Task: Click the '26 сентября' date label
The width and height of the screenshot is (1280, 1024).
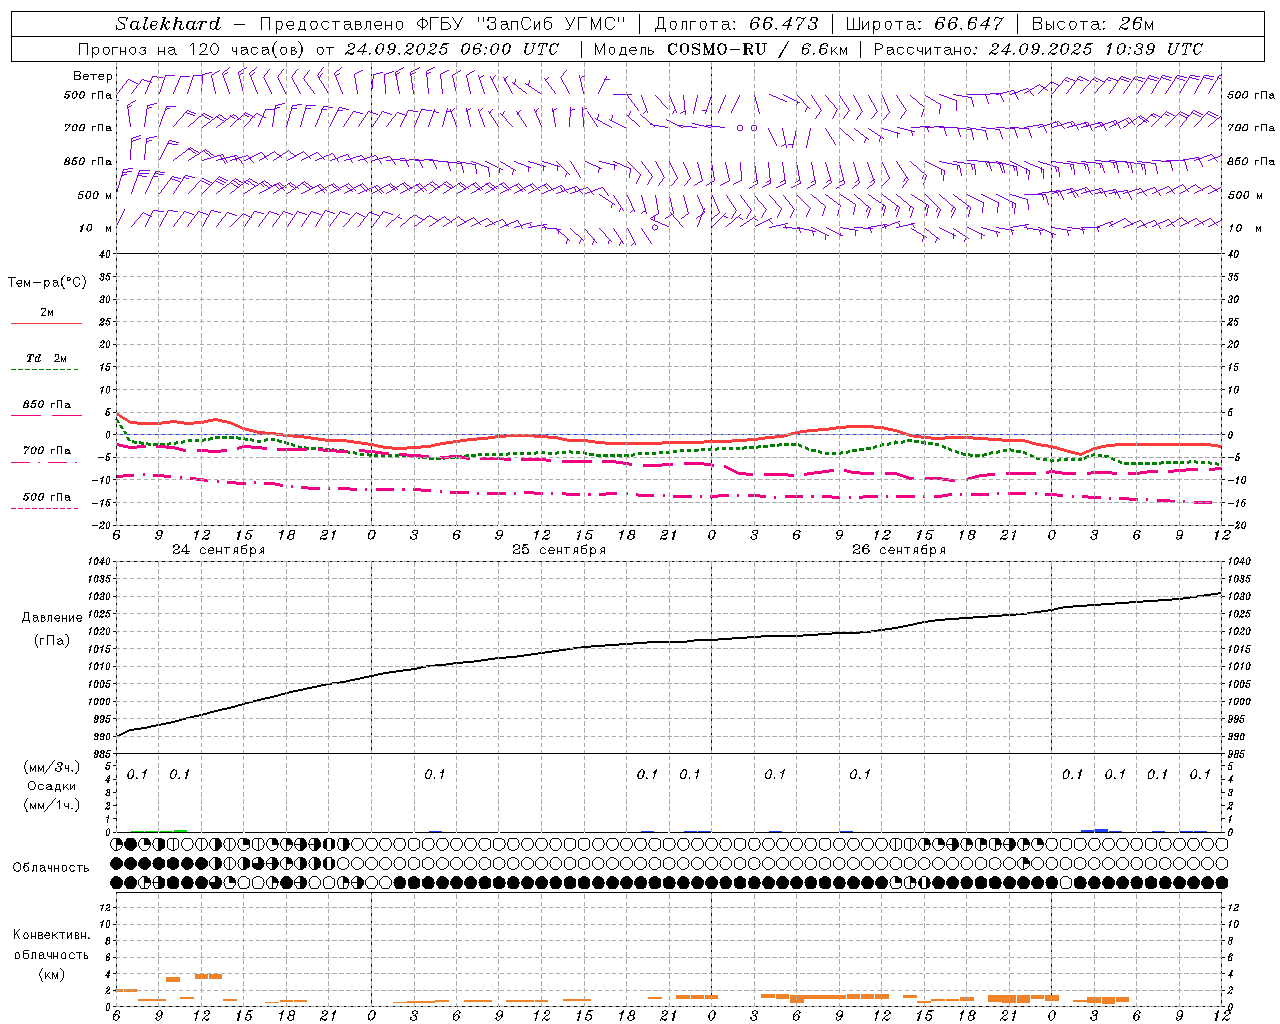Action: [x=899, y=550]
